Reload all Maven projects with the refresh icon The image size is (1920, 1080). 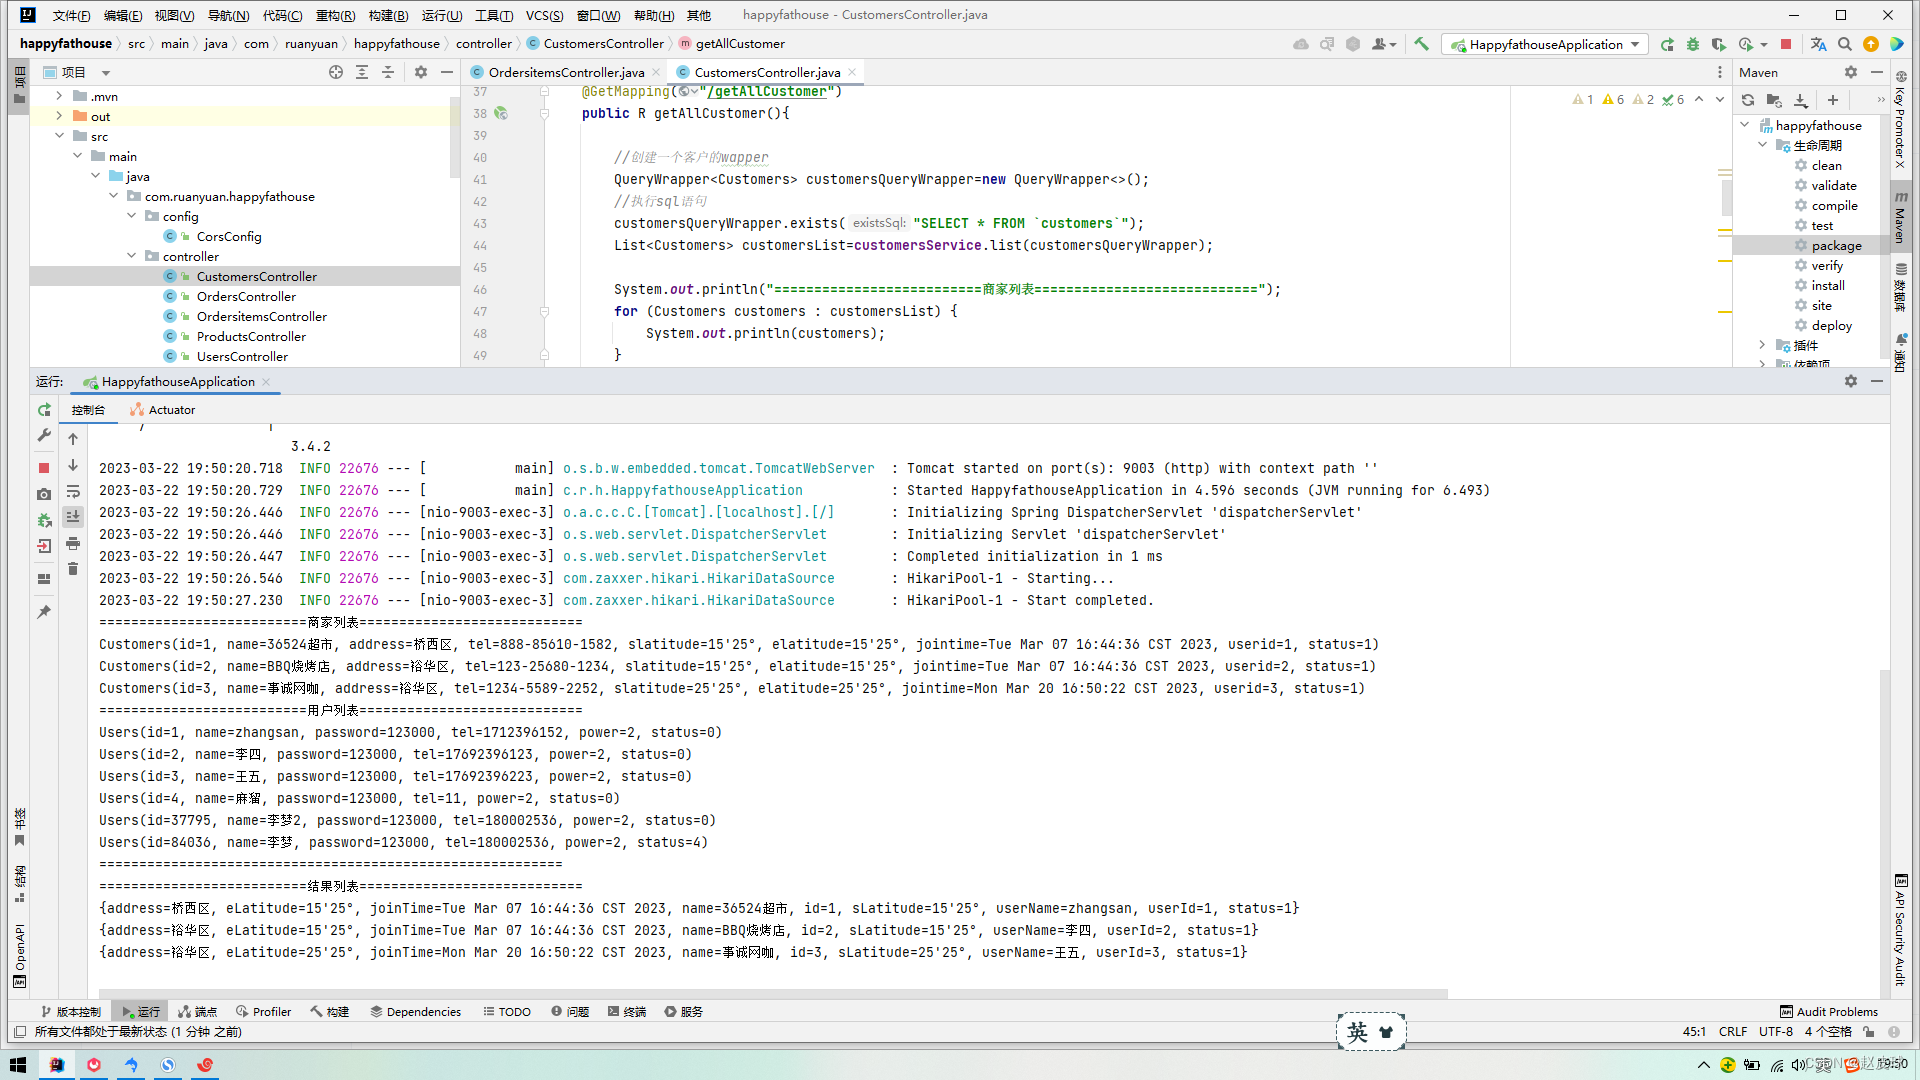tap(1747, 100)
